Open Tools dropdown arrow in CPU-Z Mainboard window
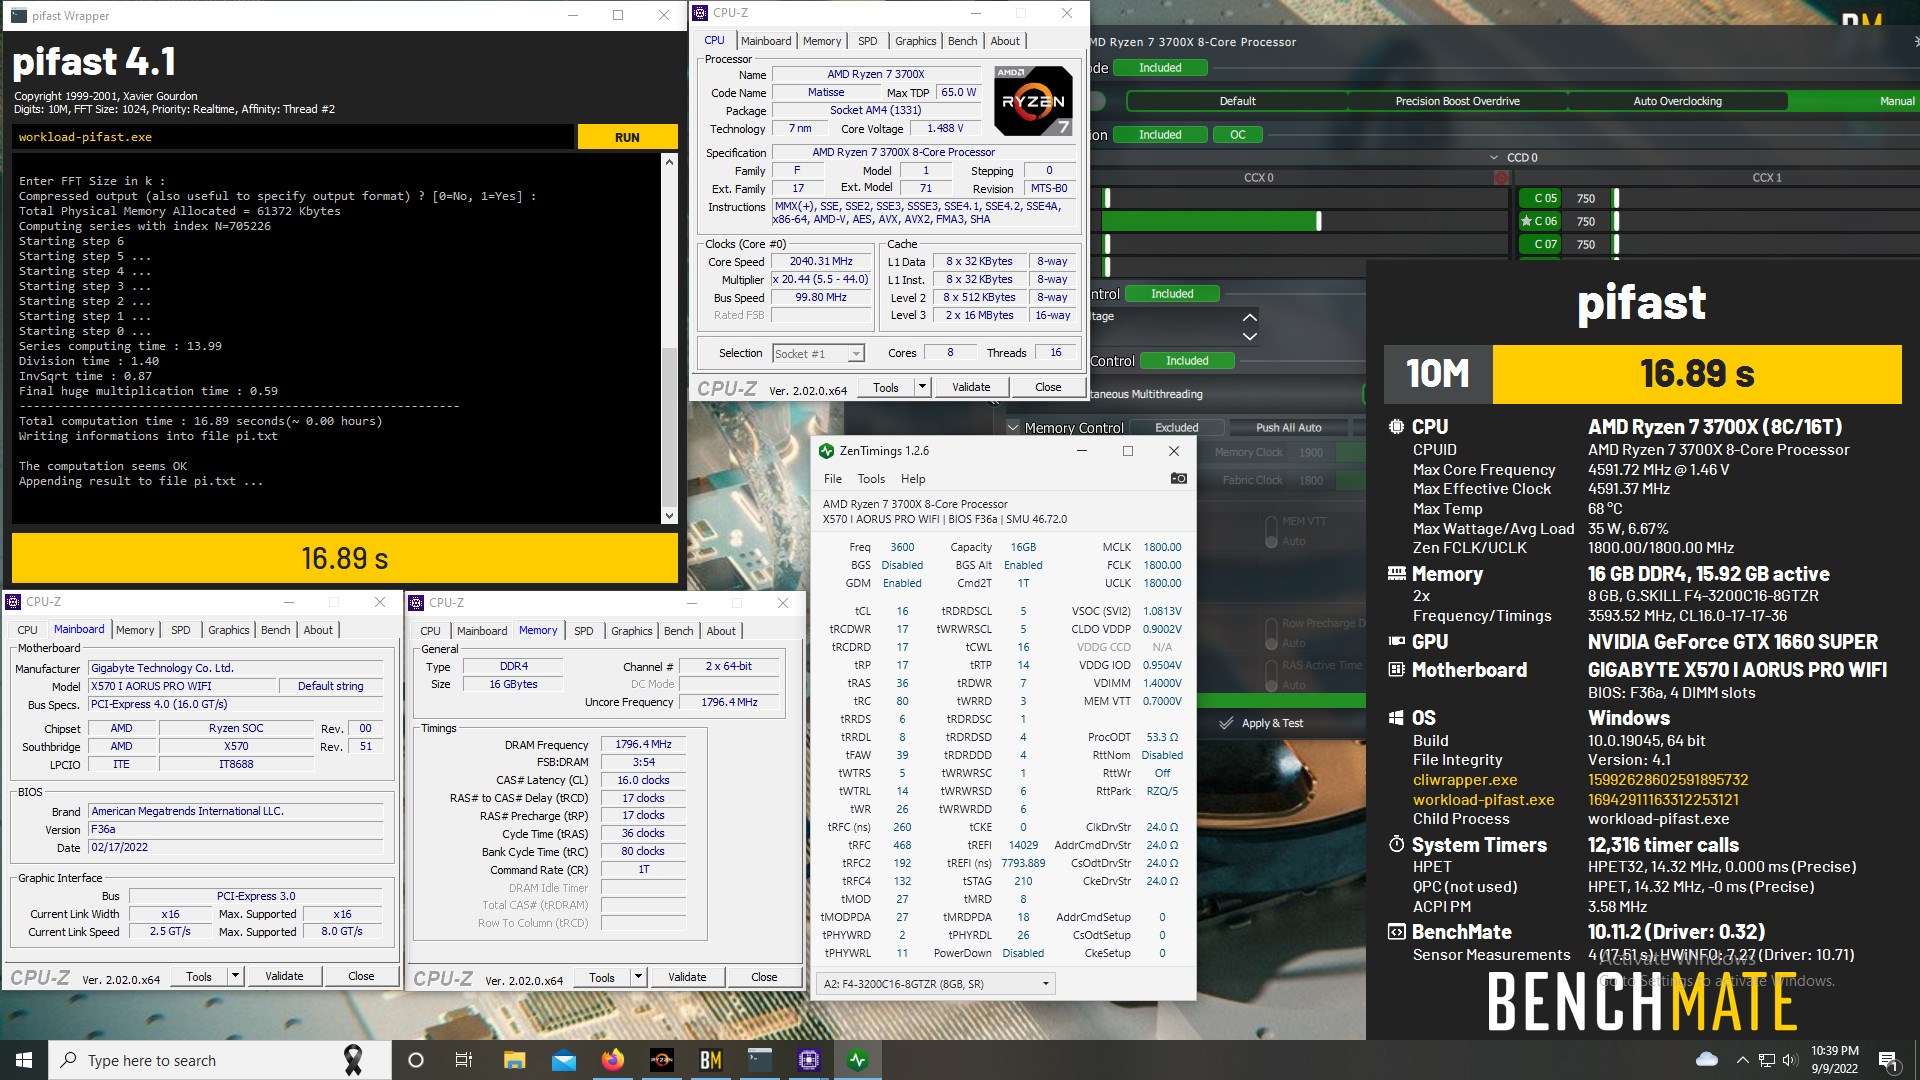1920x1080 pixels. pos(235,976)
